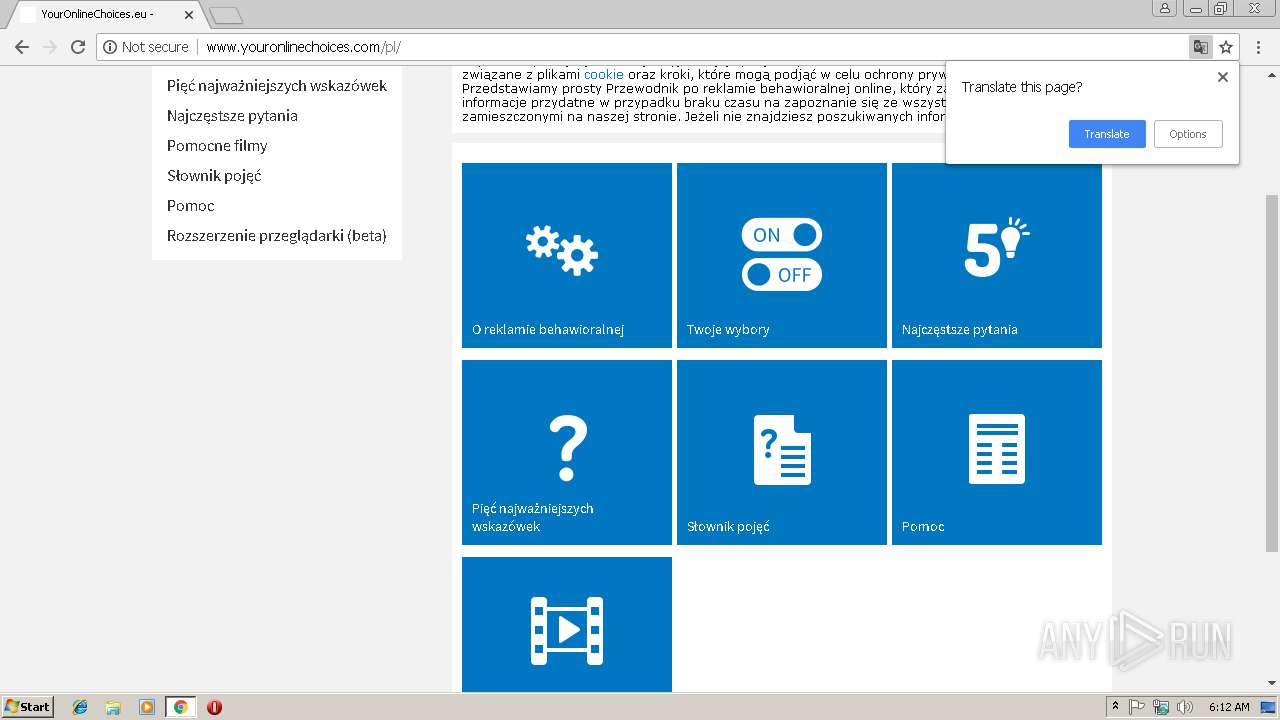
Task: Open the Start menu
Action: point(28,707)
